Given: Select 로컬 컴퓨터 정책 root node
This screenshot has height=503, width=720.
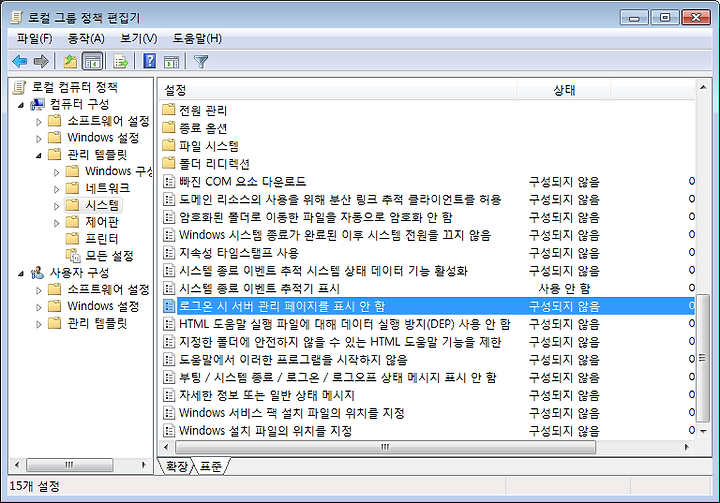Looking at the screenshot, I should (x=74, y=87).
